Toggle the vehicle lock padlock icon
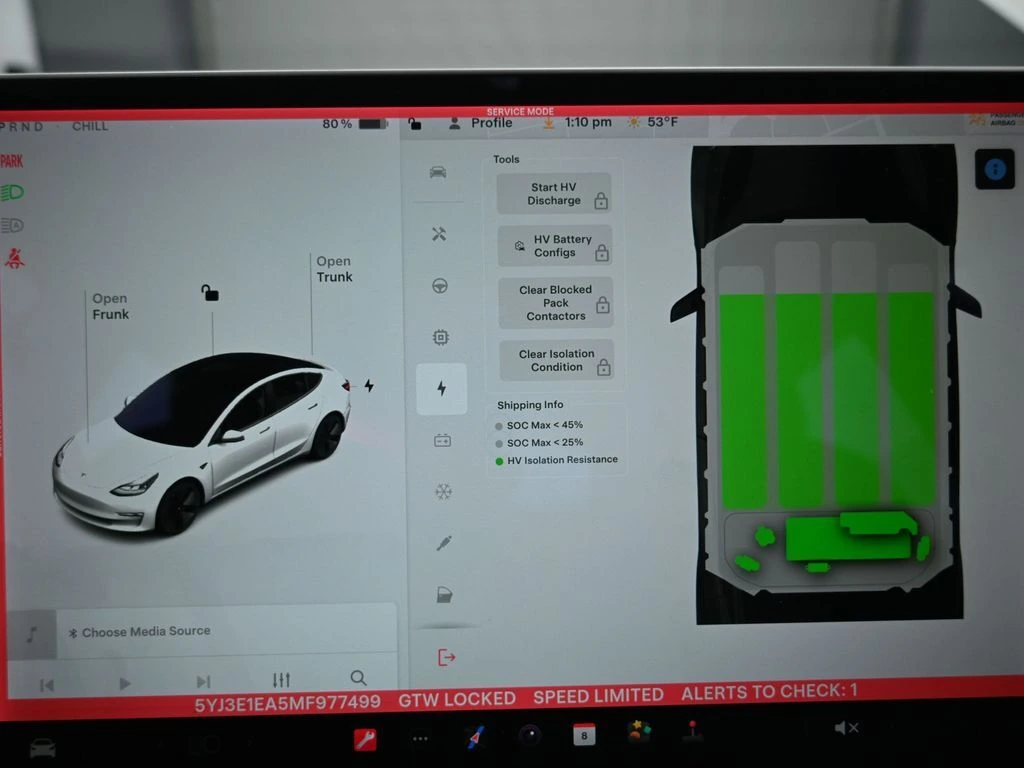The height and width of the screenshot is (768, 1024). pyautogui.click(x=210, y=293)
